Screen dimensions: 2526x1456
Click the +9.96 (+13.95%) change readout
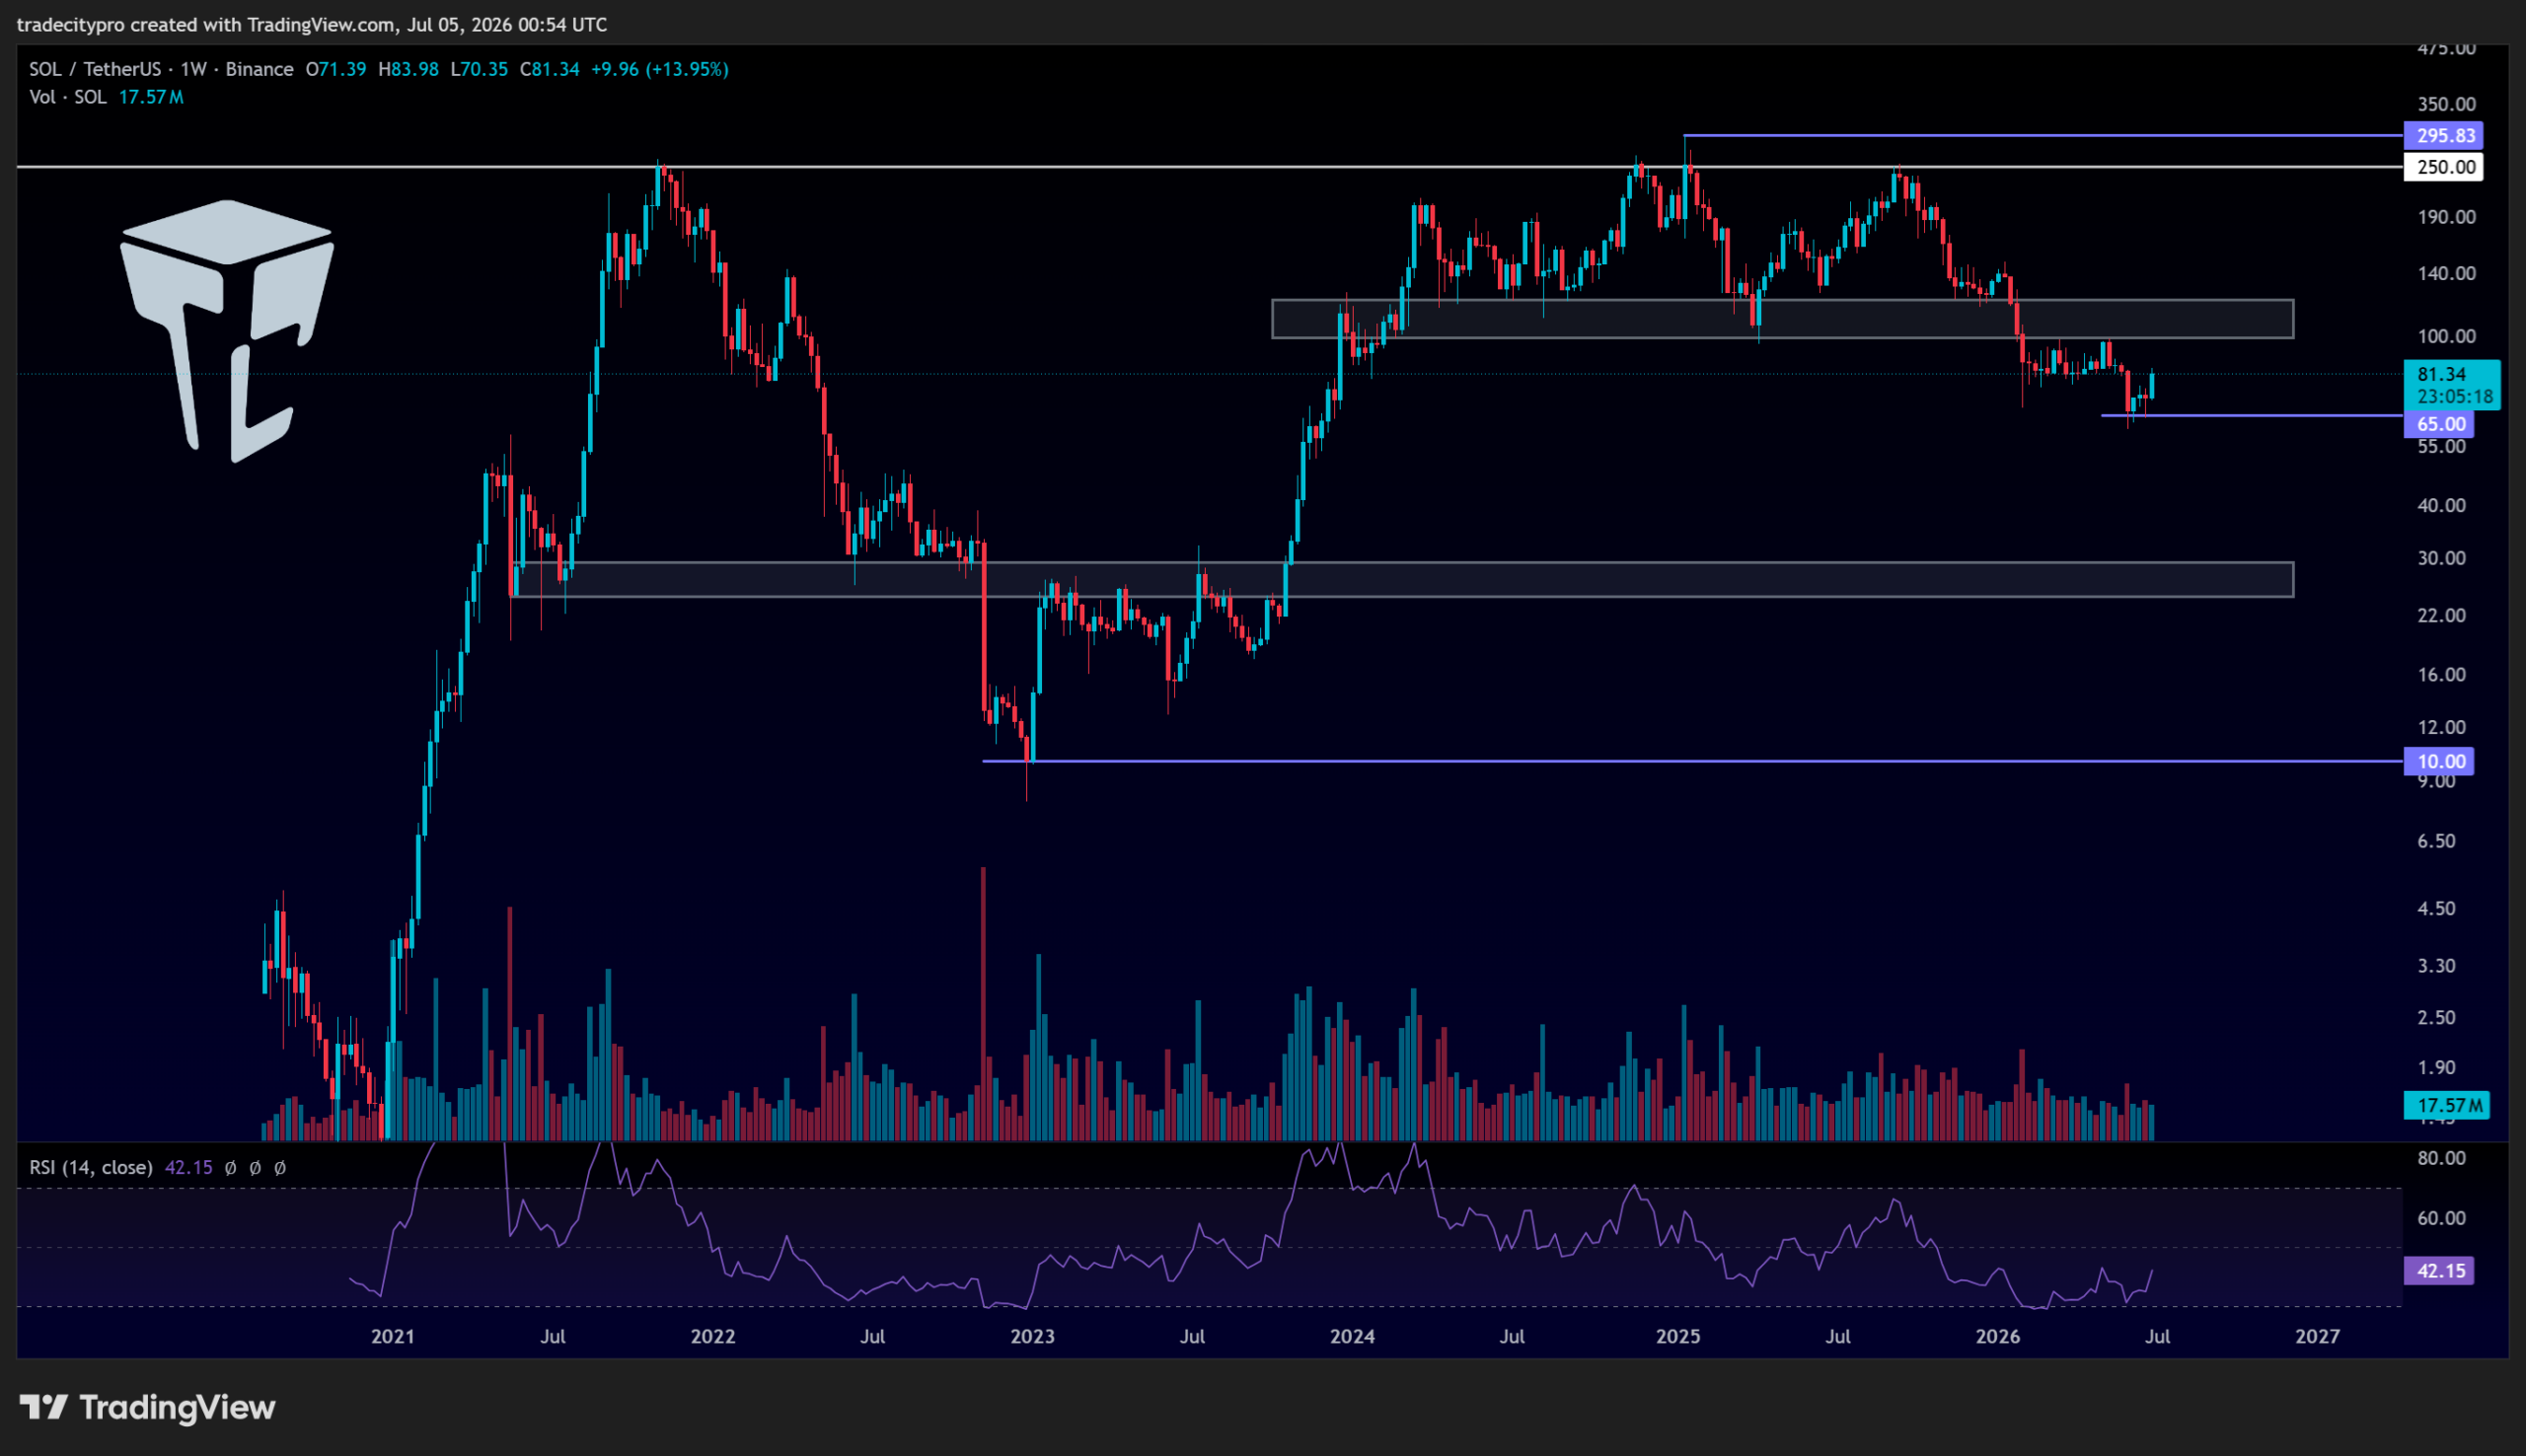pos(660,69)
